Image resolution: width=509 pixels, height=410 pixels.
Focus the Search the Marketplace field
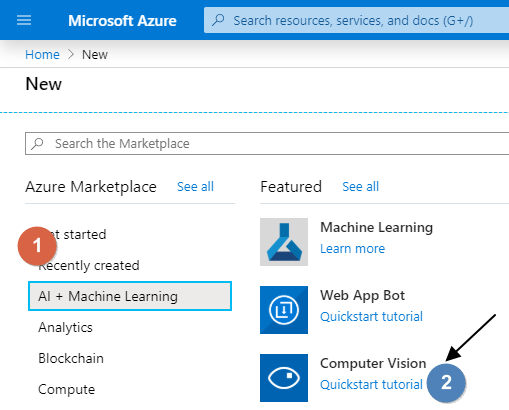(x=267, y=144)
